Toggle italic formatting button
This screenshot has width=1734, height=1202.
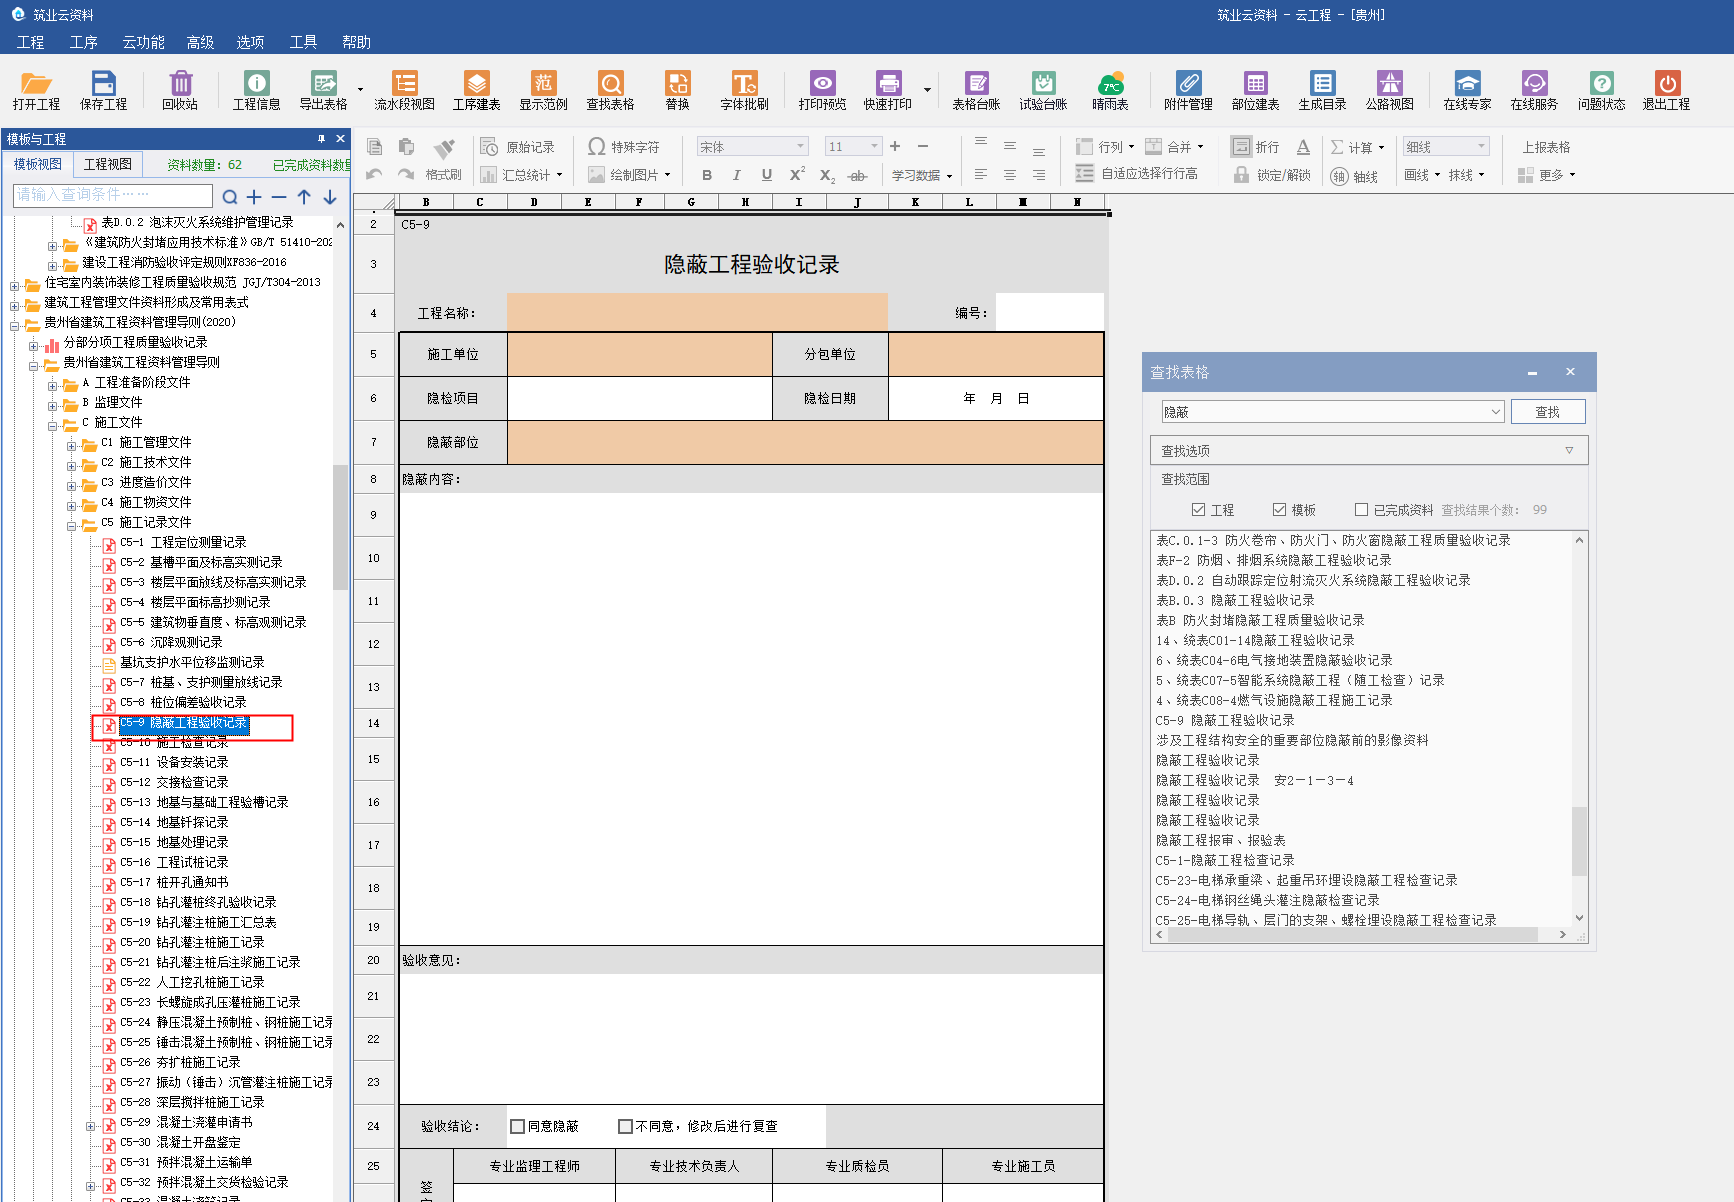[736, 175]
